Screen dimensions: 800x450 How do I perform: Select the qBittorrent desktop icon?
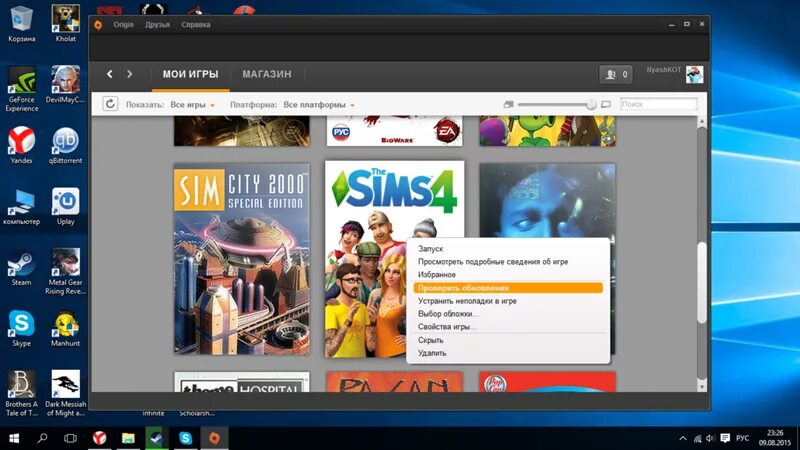point(65,145)
